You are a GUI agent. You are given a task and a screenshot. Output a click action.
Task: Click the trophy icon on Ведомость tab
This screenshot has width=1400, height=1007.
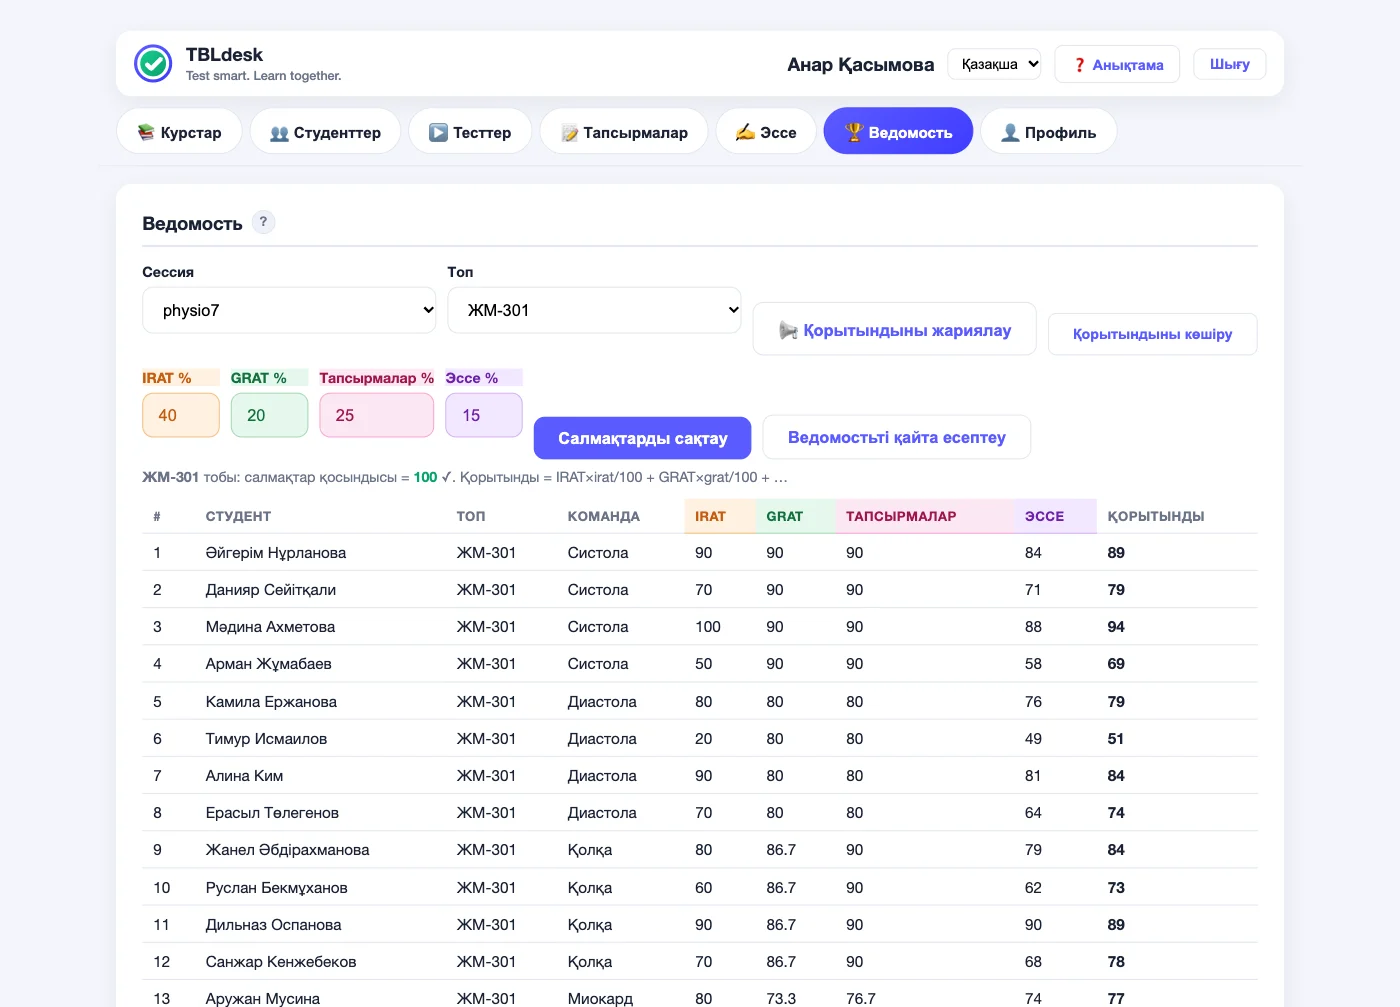point(854,132)
